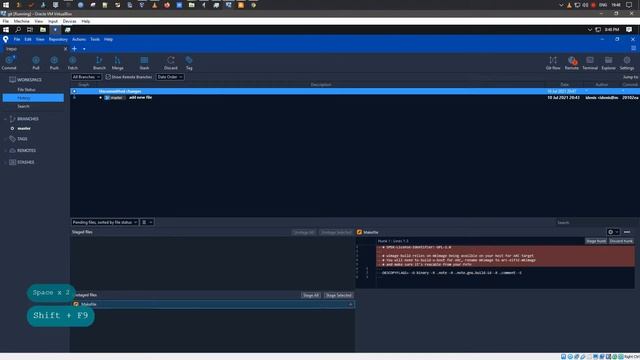Select History in Workspace sidebar
Viewport: 640px width, 360px height.
[x=33, y=98]
